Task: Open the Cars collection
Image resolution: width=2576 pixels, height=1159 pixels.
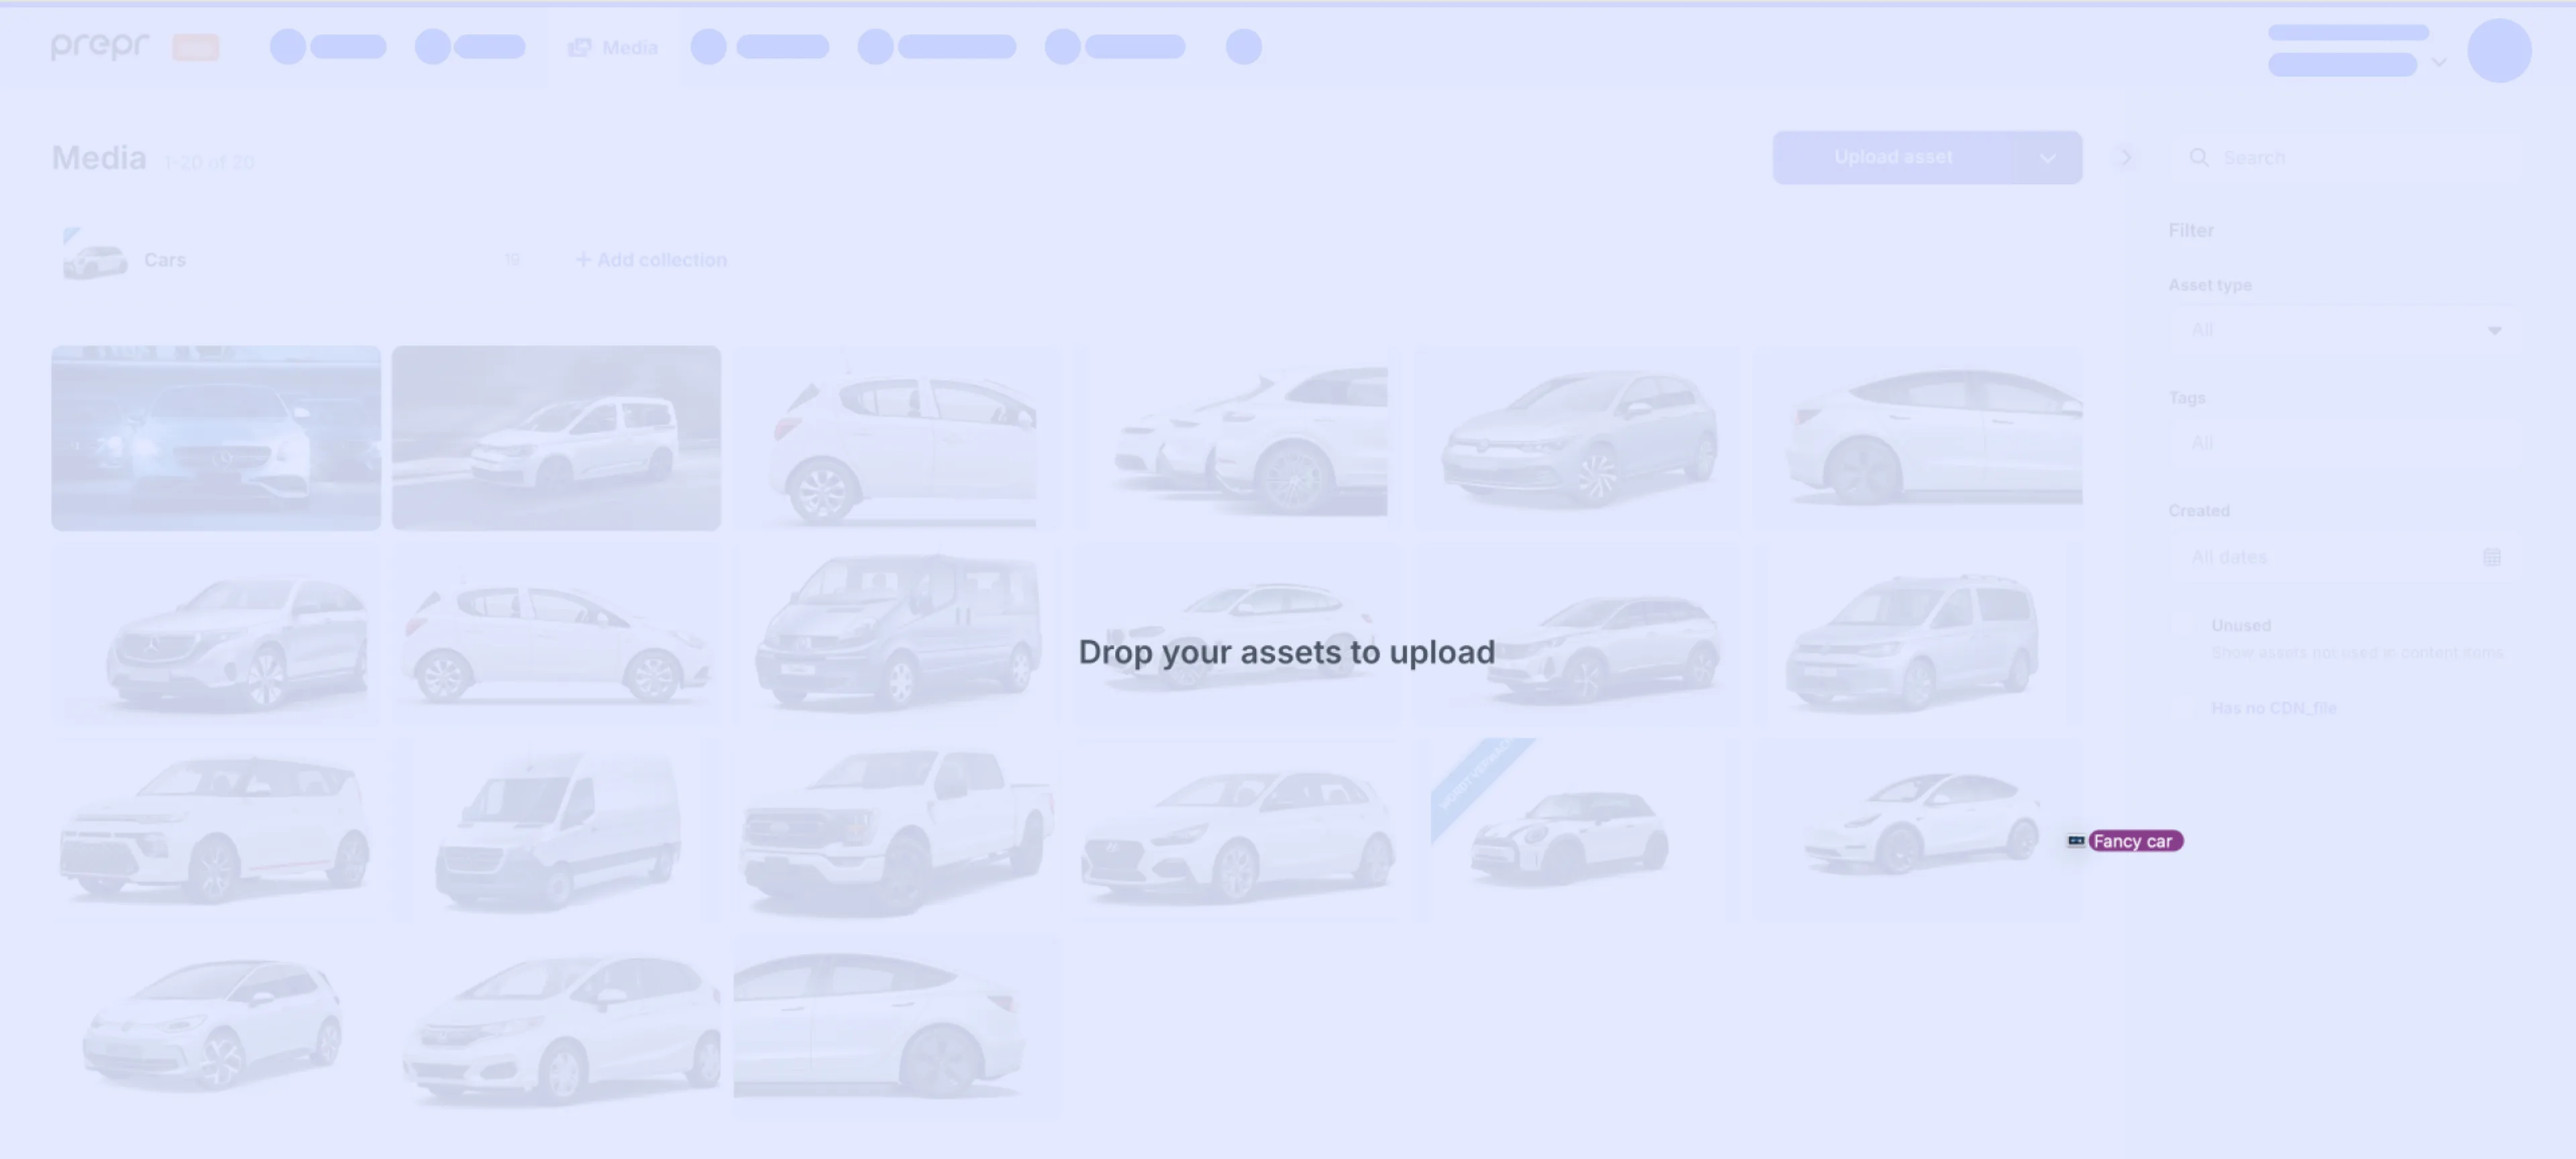Action: (165, 260)
